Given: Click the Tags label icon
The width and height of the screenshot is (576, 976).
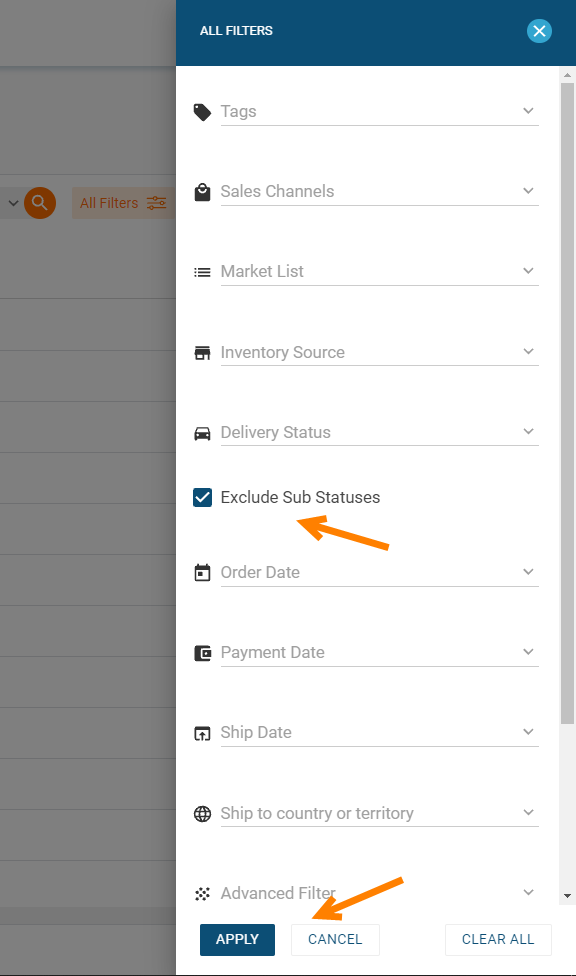Looking at the screenshot, I should click(x=202, y=112).
